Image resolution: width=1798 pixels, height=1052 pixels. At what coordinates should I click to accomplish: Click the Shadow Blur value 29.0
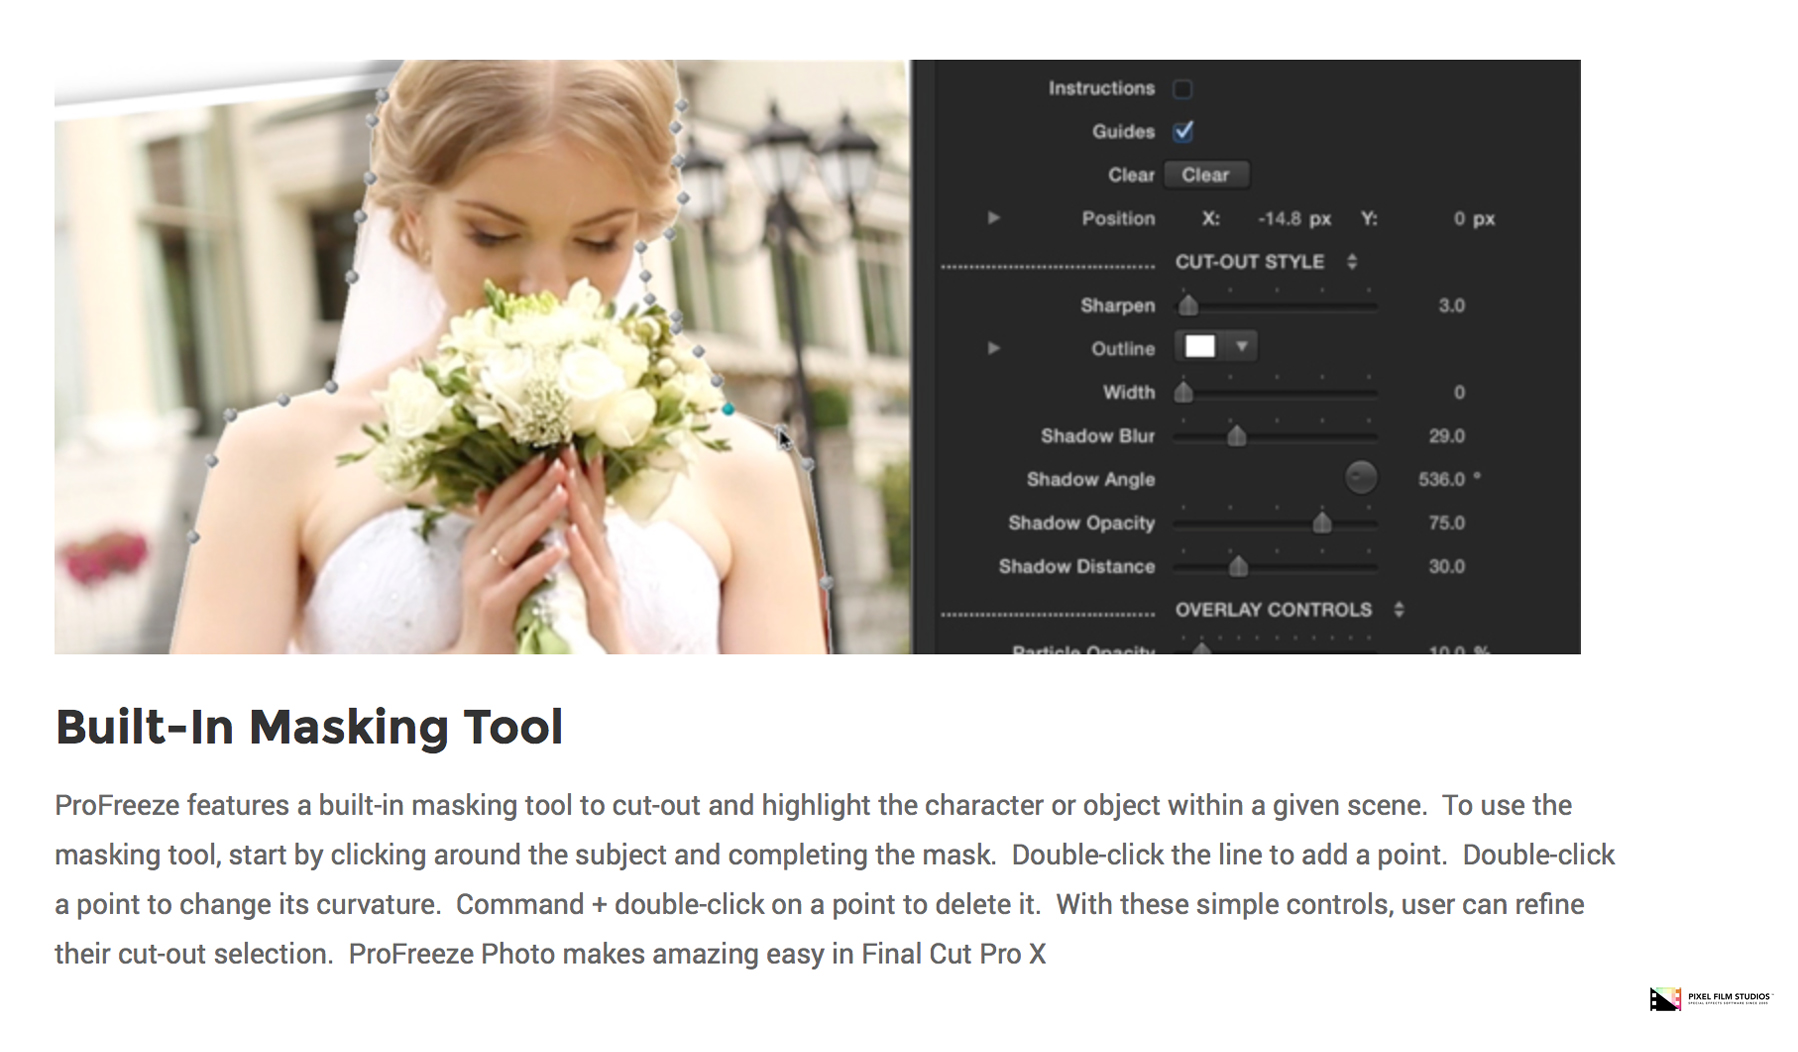[x=1446, y=436]
